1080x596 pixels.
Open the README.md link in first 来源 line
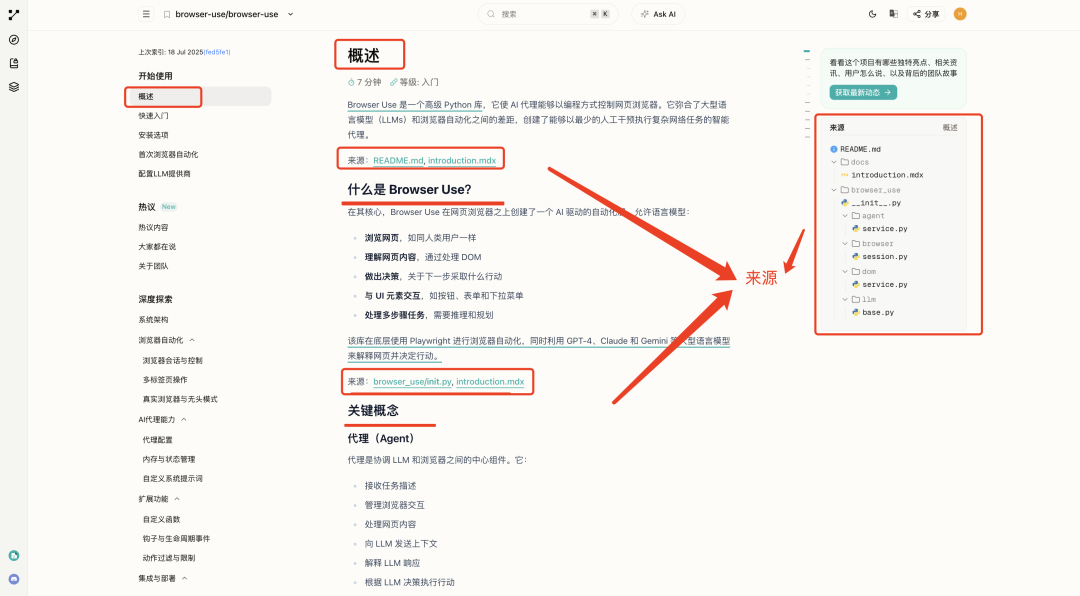tap(398, 161)
